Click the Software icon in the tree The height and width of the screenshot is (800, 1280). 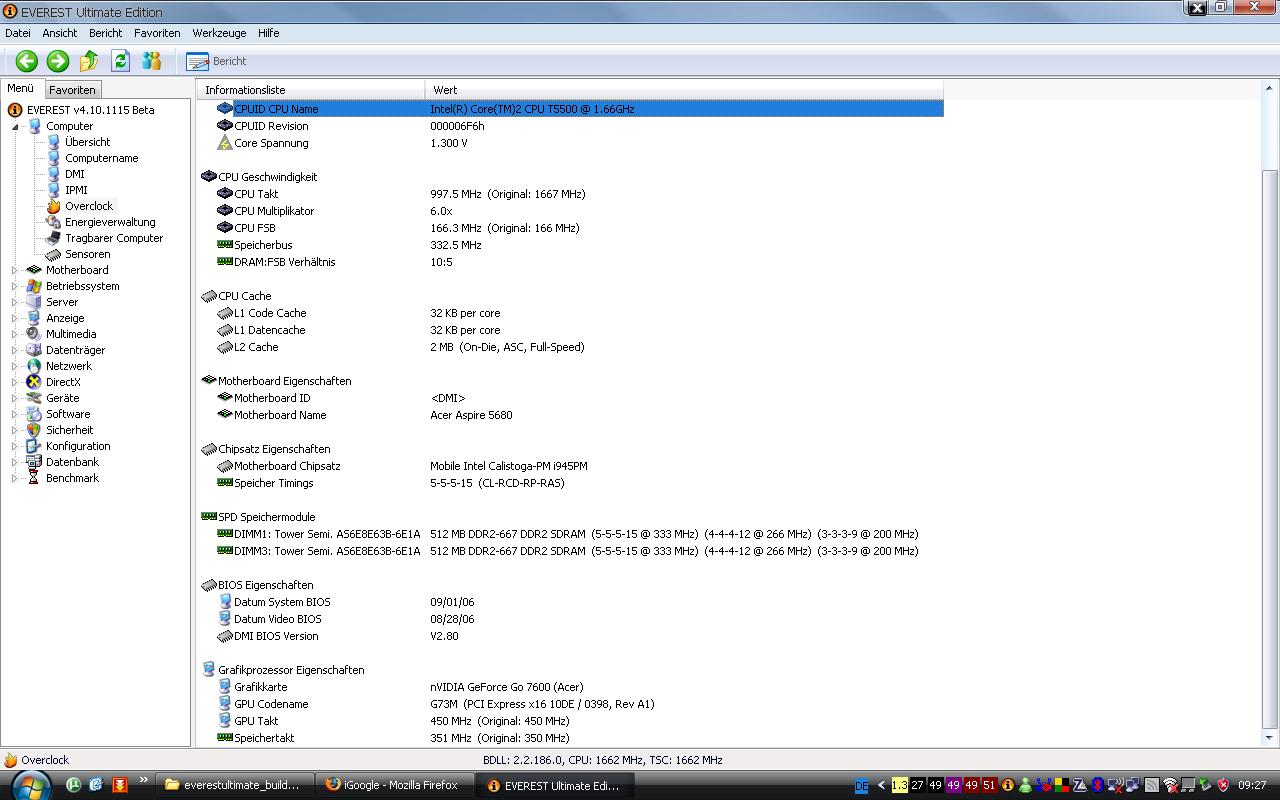click(34, 414)
